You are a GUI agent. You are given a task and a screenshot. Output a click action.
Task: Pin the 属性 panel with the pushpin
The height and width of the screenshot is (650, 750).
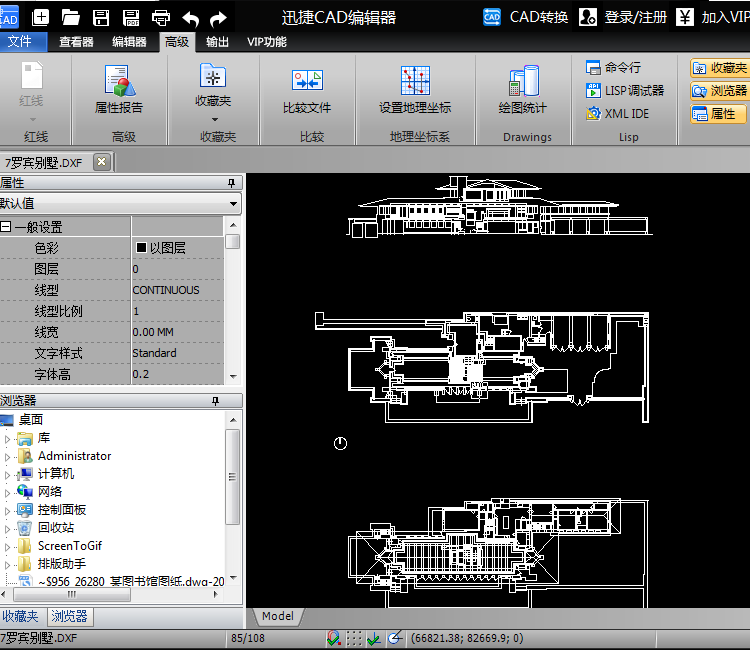click(x=232, y=183)
